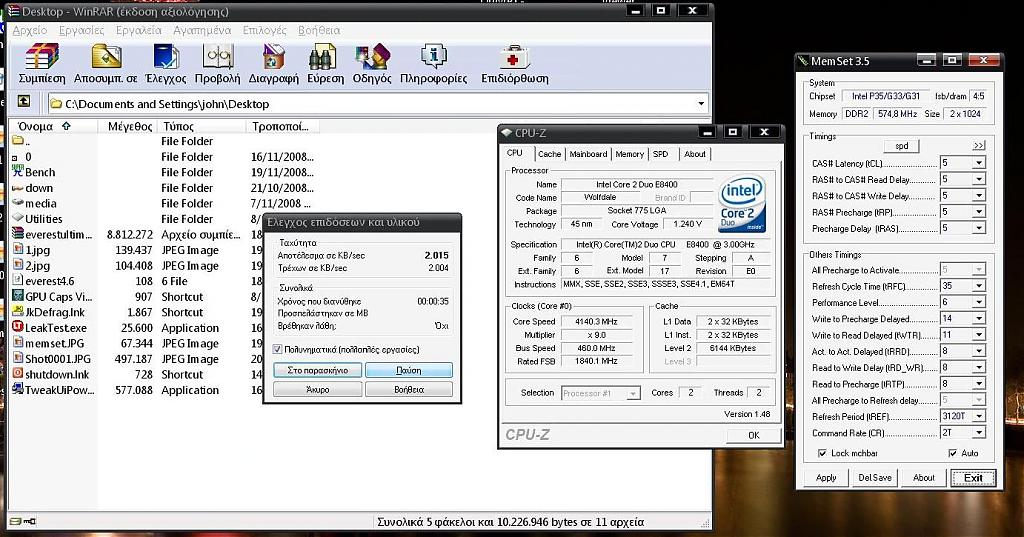The width and height of the screenshot is (1024, 537).
Task: Click the Cancel (Άκυρο) benchmark button
Action: tap(317, 389)
